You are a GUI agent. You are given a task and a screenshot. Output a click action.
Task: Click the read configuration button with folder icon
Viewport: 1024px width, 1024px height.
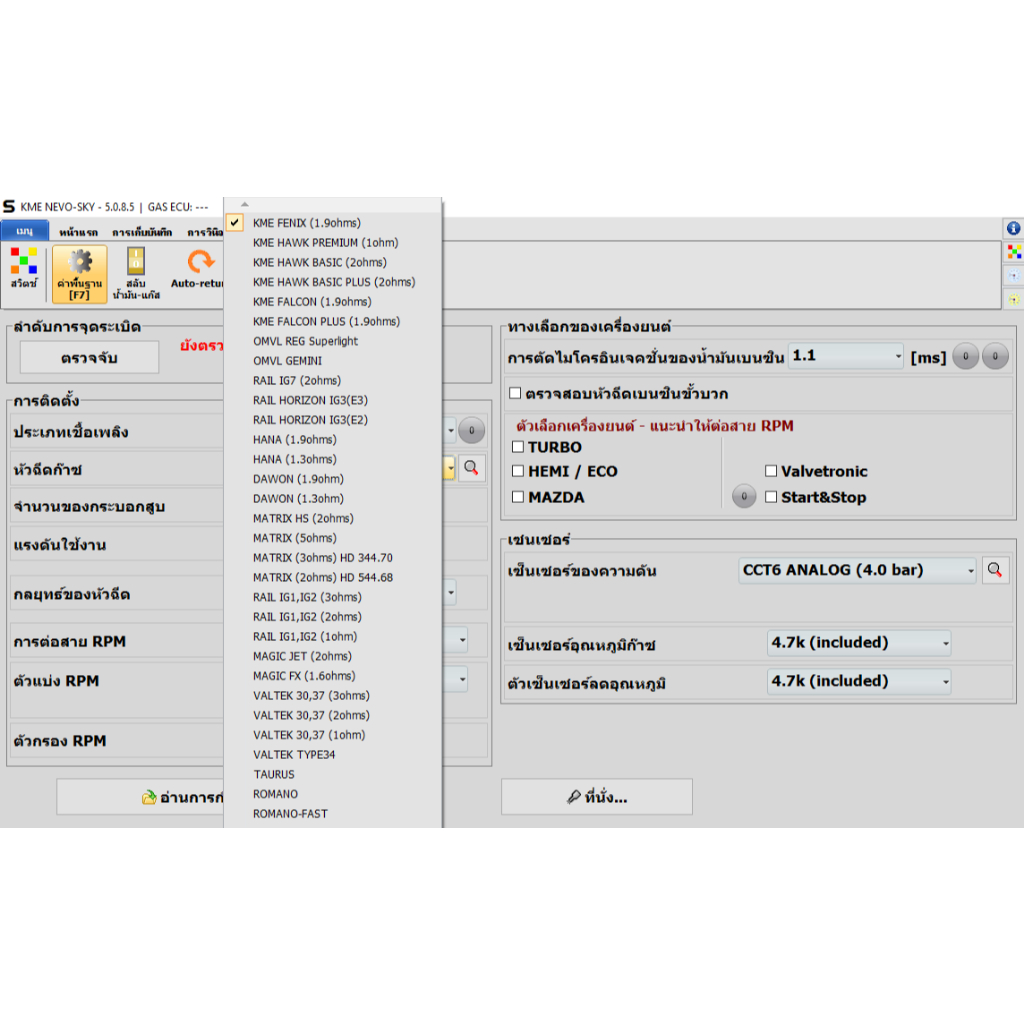coord(140,797)
